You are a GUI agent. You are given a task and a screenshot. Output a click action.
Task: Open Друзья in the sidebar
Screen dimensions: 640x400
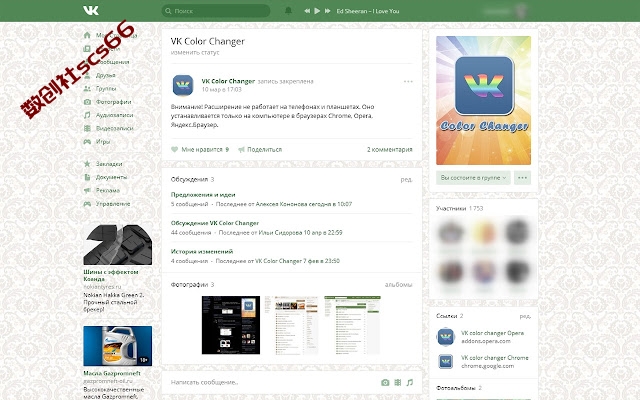click(106, 75)
